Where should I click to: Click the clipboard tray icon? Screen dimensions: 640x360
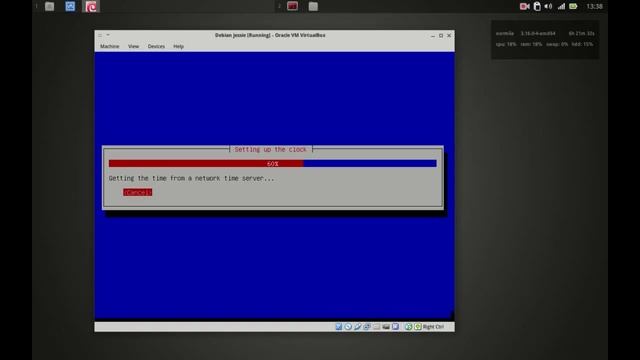coord(537,6)
